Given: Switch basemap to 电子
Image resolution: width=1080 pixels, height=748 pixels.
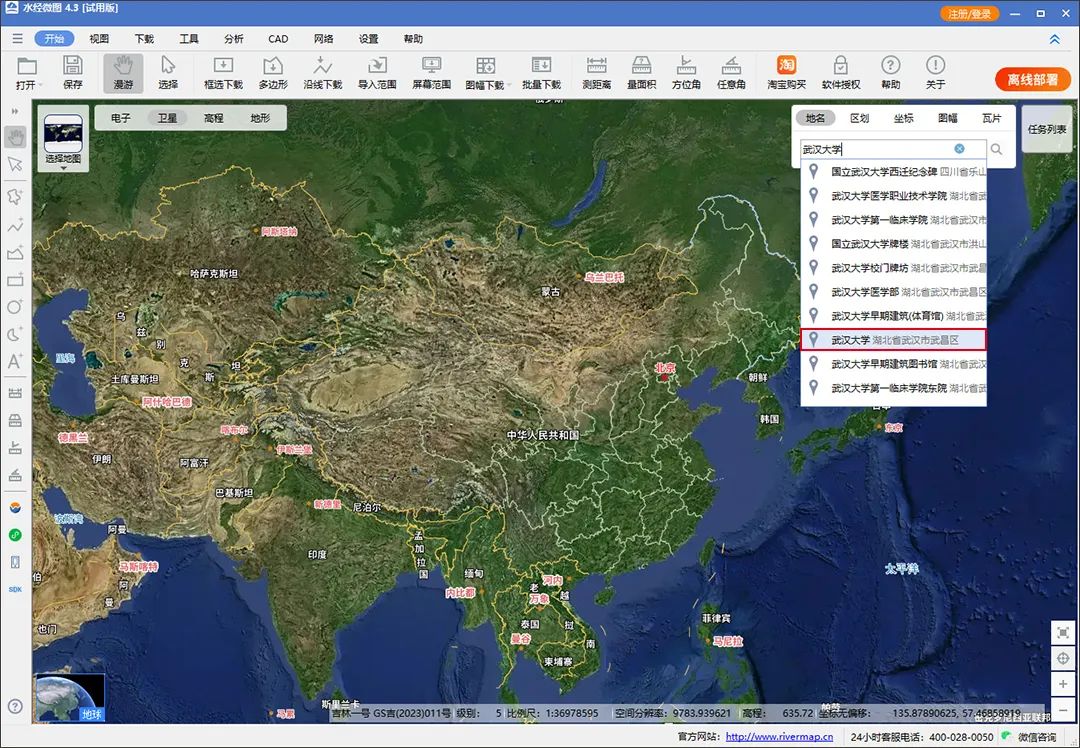Looking at the screenshot, I should (x=121, y=118).
